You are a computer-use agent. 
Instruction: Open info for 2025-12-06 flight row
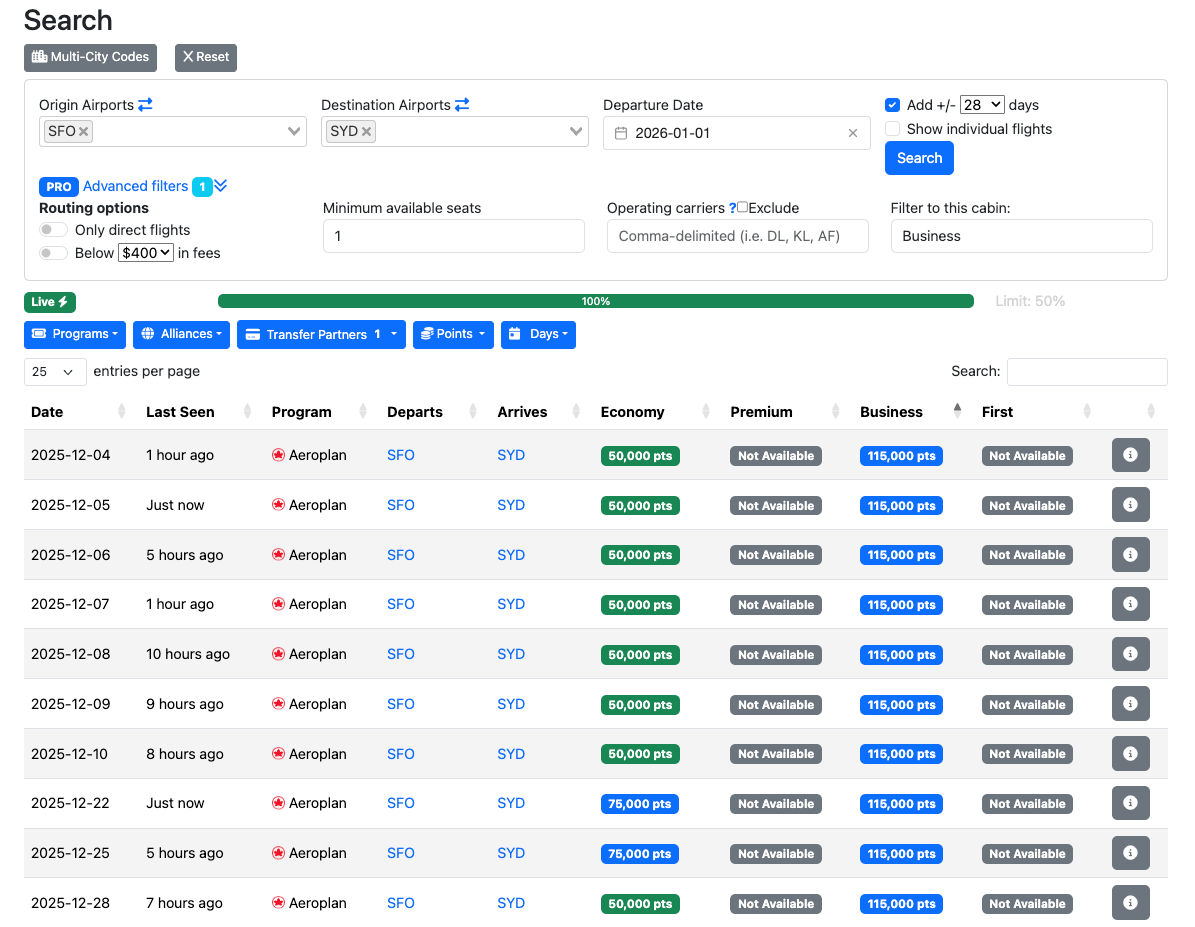[x=1130, y=554]
